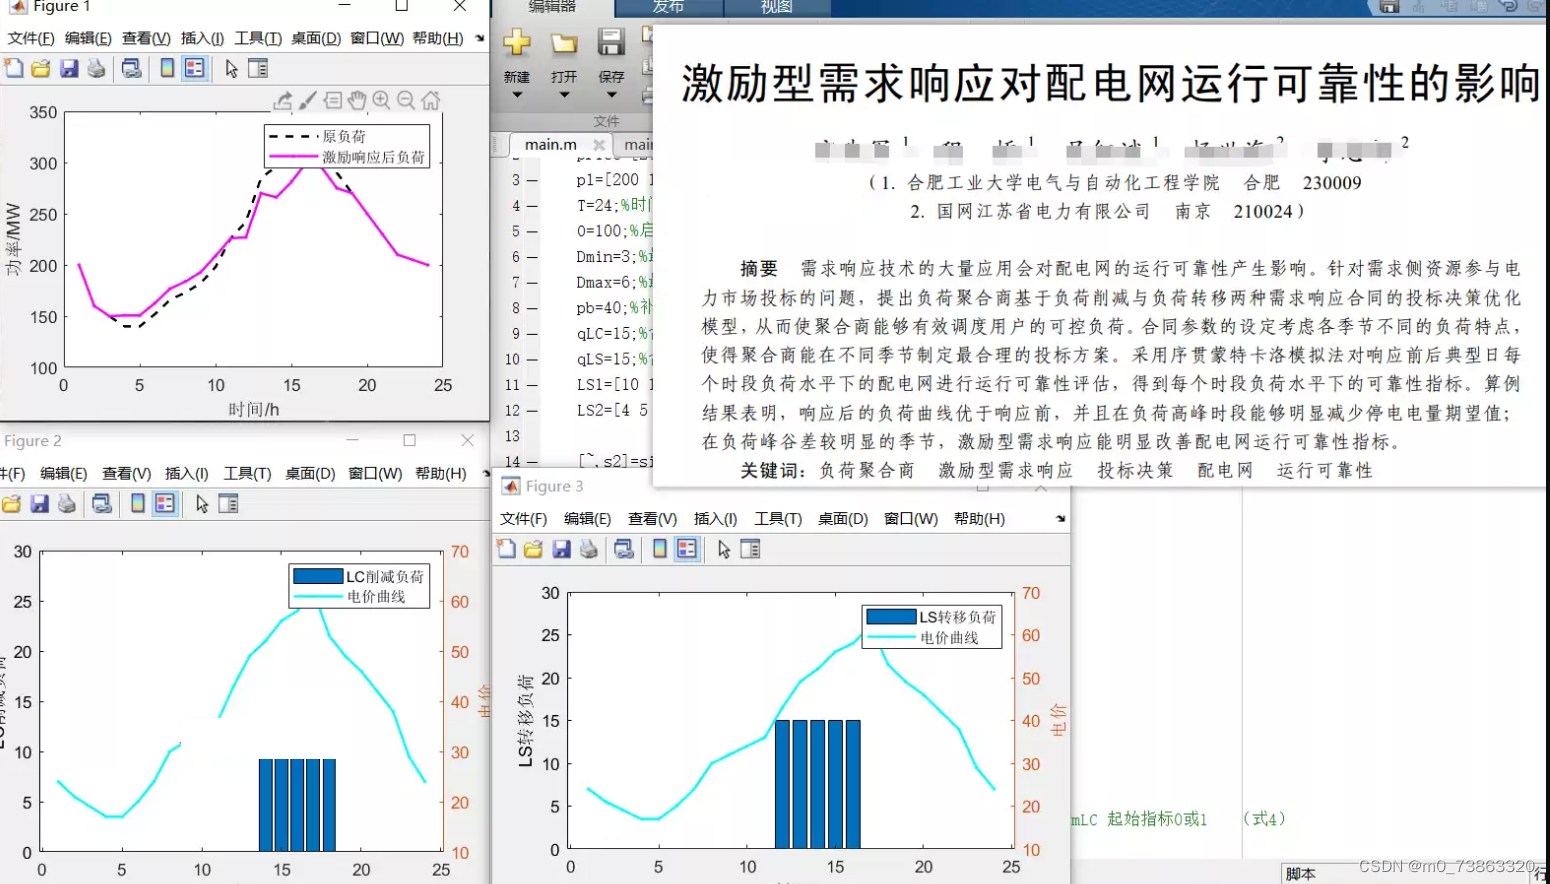Click Link Plot icon in Figure 1 toolbar
The image size is (1550, 884).
click(x=131, y=68)
